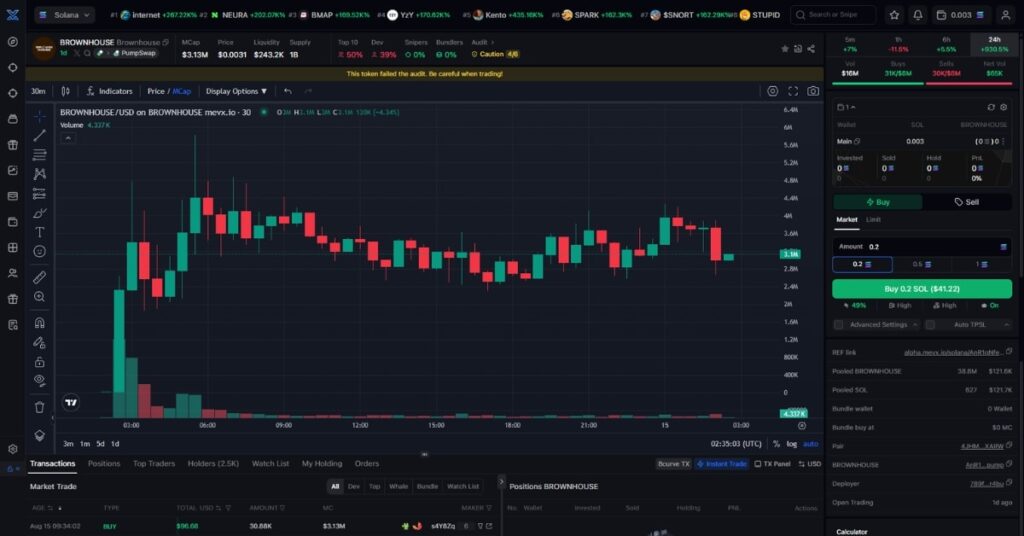Viewport: 1024px width, 536px height.
Task: Open the Orders tab
Action: point(366,464)
